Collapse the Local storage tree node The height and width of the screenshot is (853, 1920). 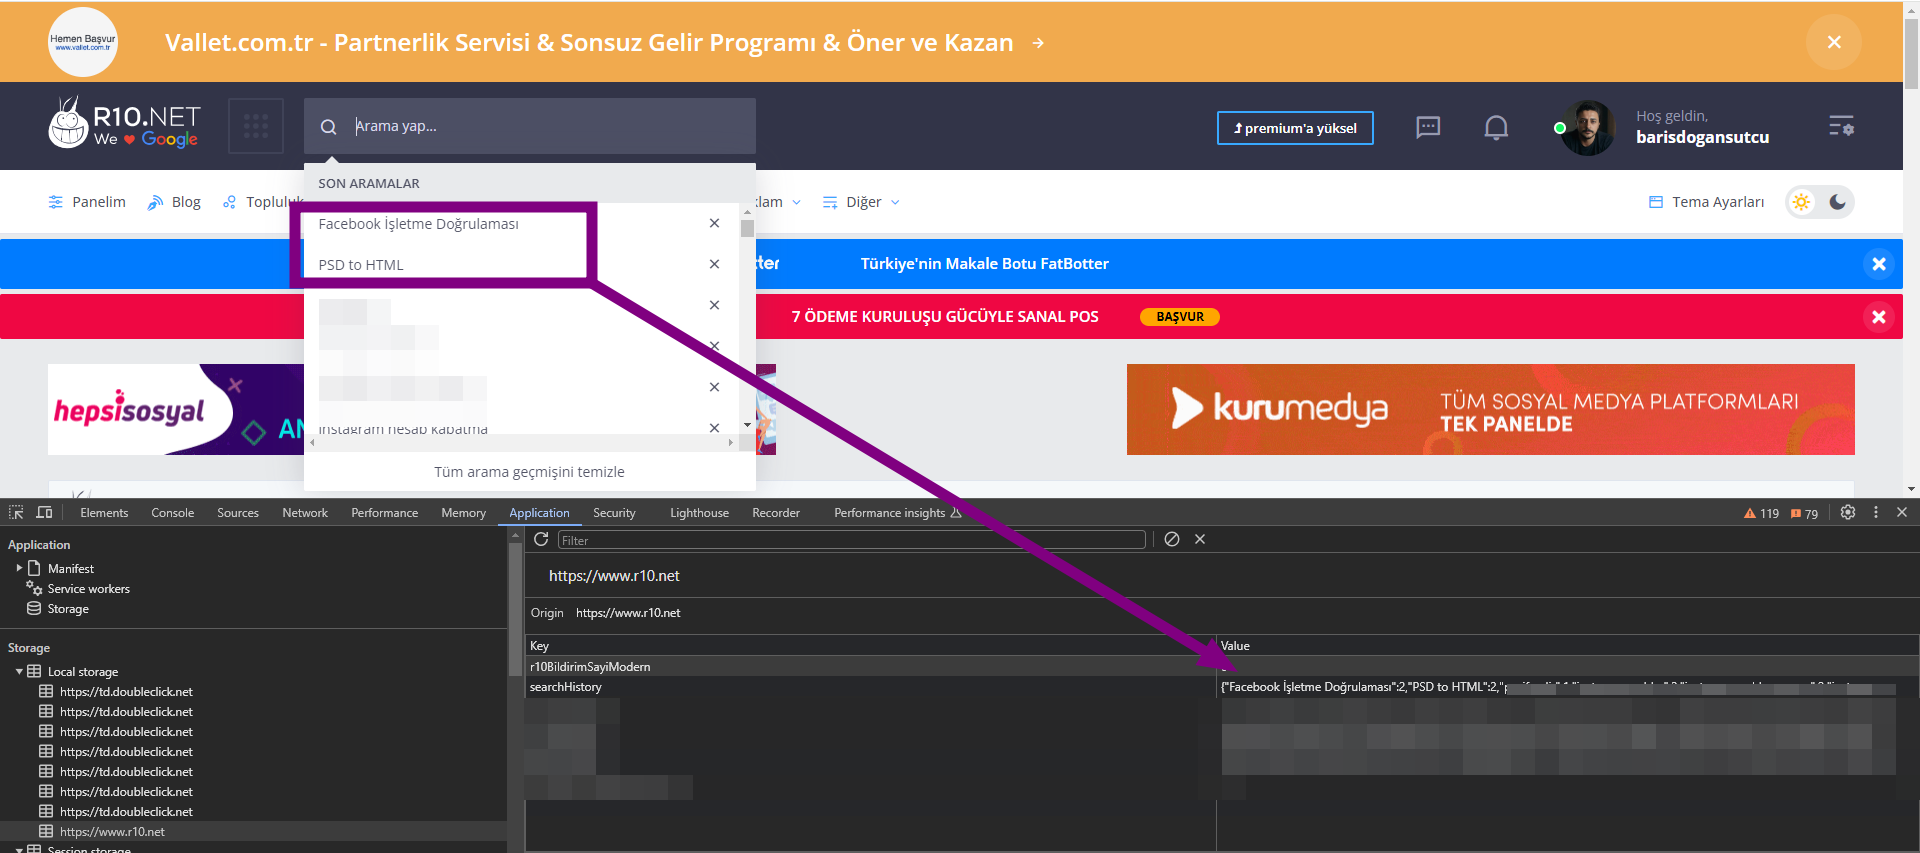(x=19, y=672)
